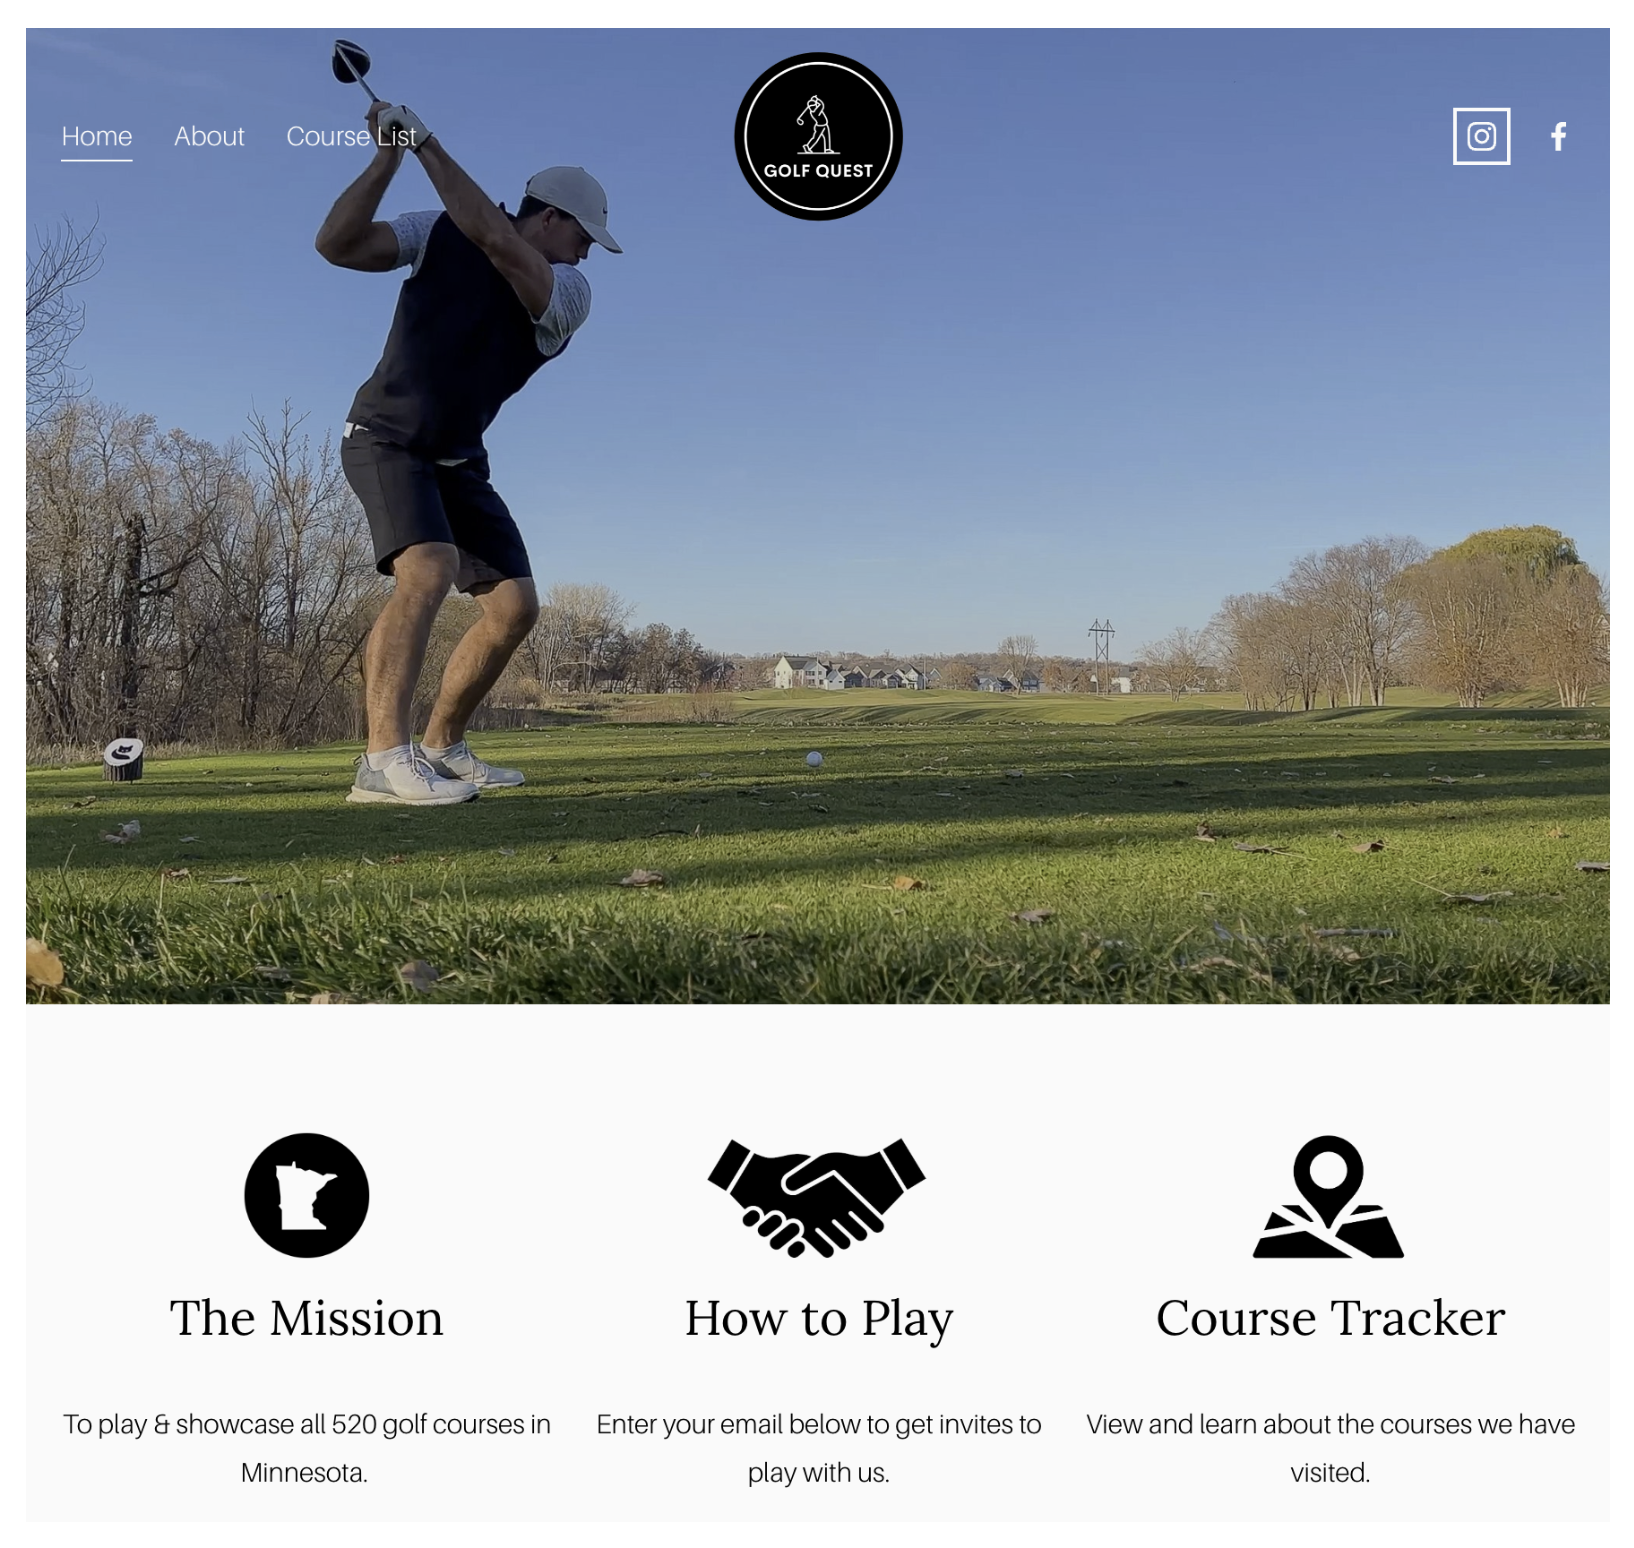The image size is (1634, 1548).
Task: Navigate to Course List
Action: (351, 136)
